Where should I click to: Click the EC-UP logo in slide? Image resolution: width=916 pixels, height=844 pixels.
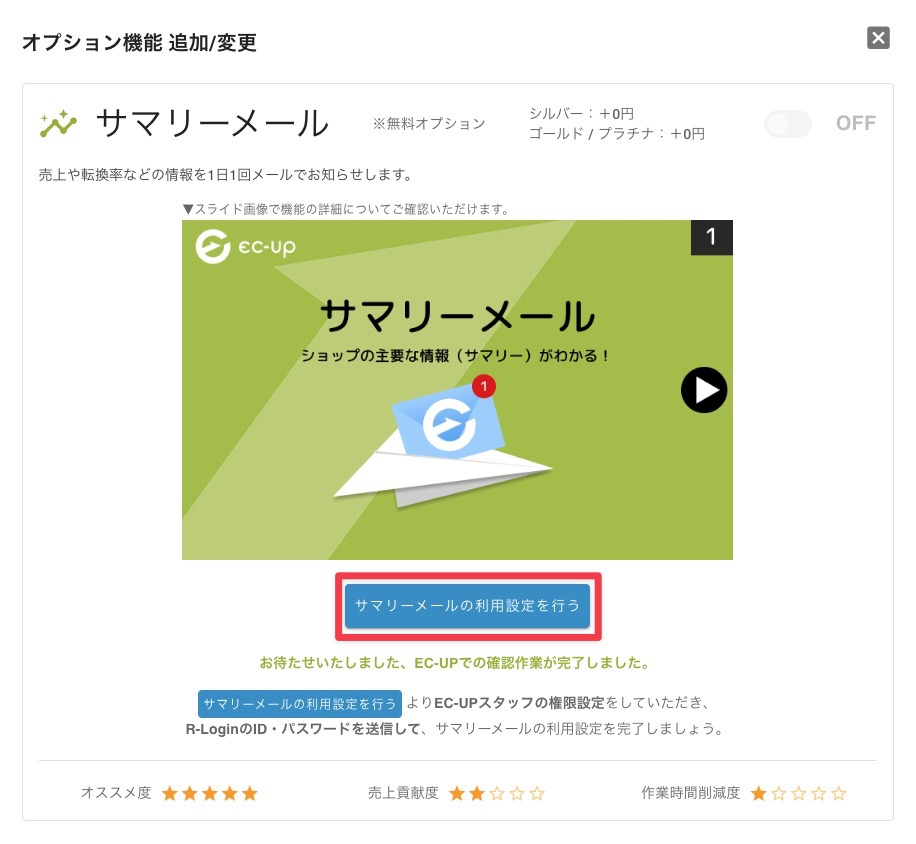[245, 246]
